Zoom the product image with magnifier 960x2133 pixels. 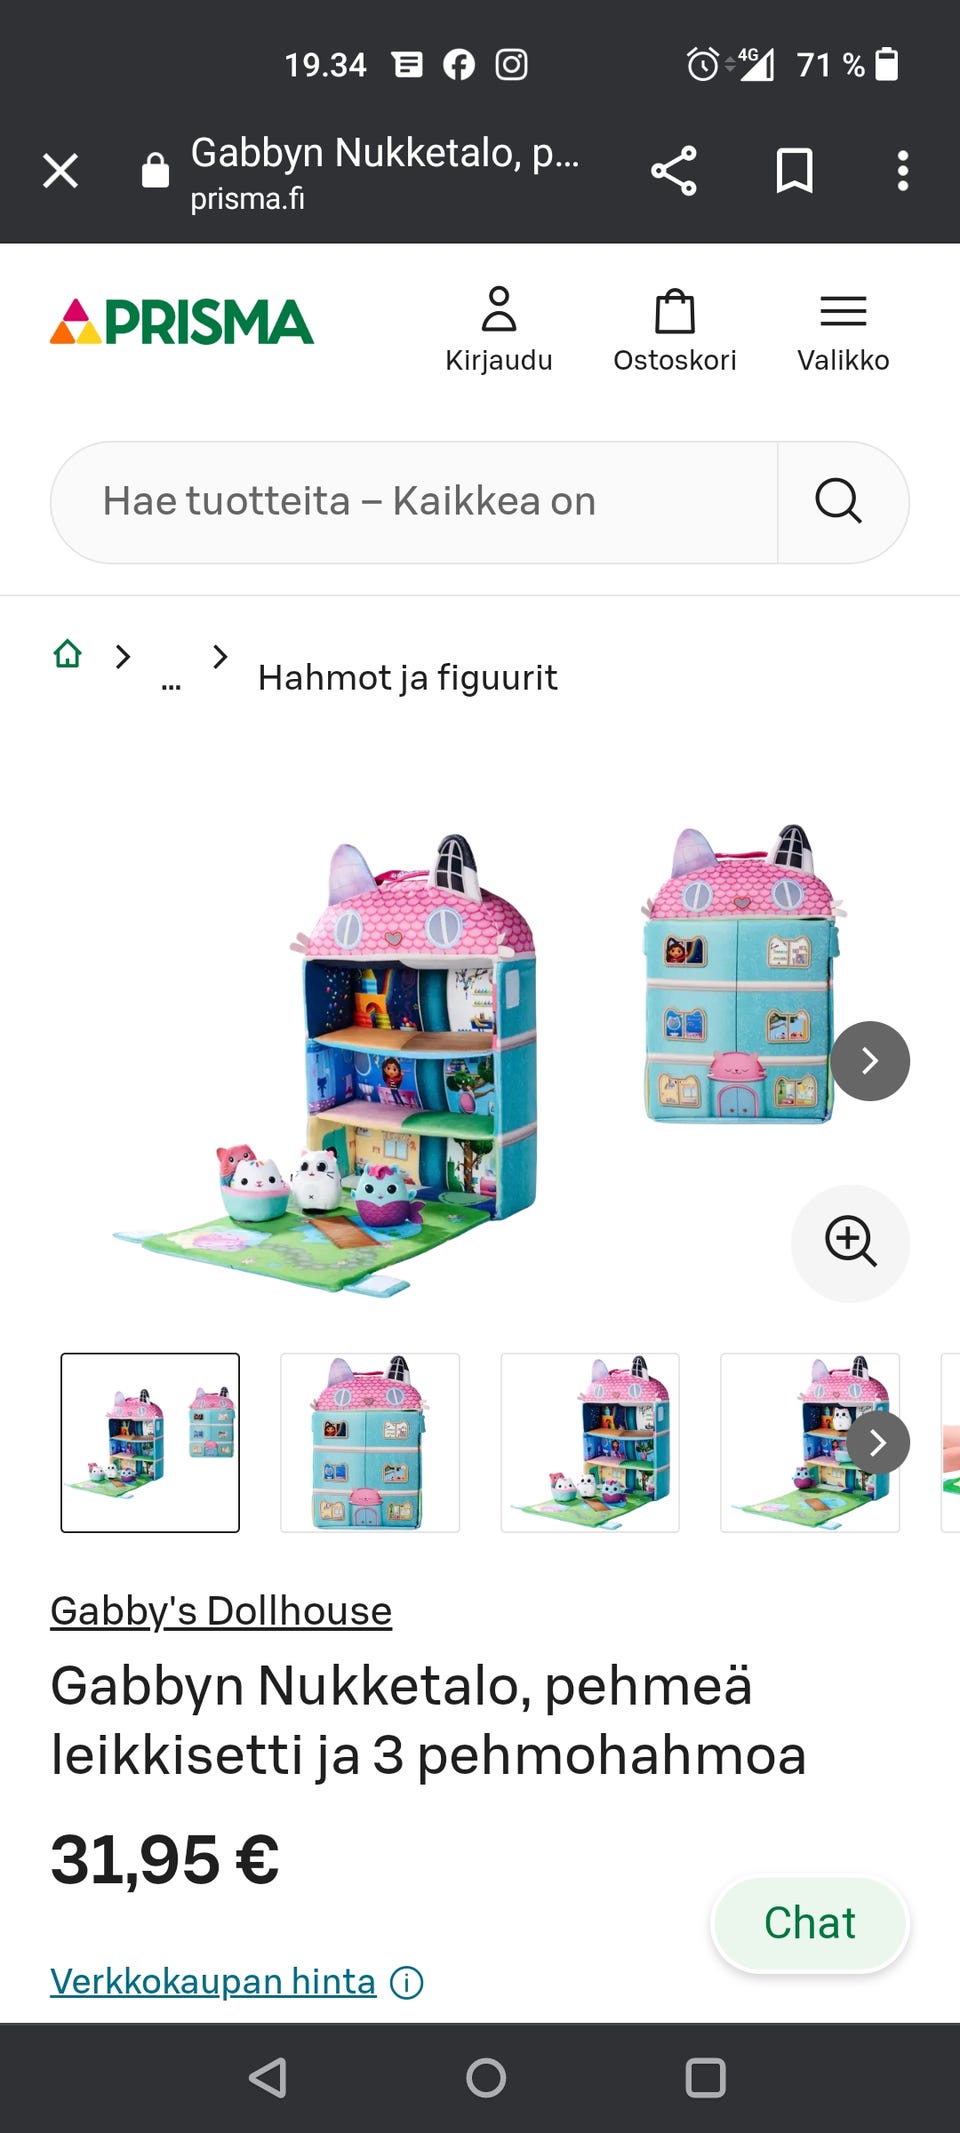tap(850, 1243)
